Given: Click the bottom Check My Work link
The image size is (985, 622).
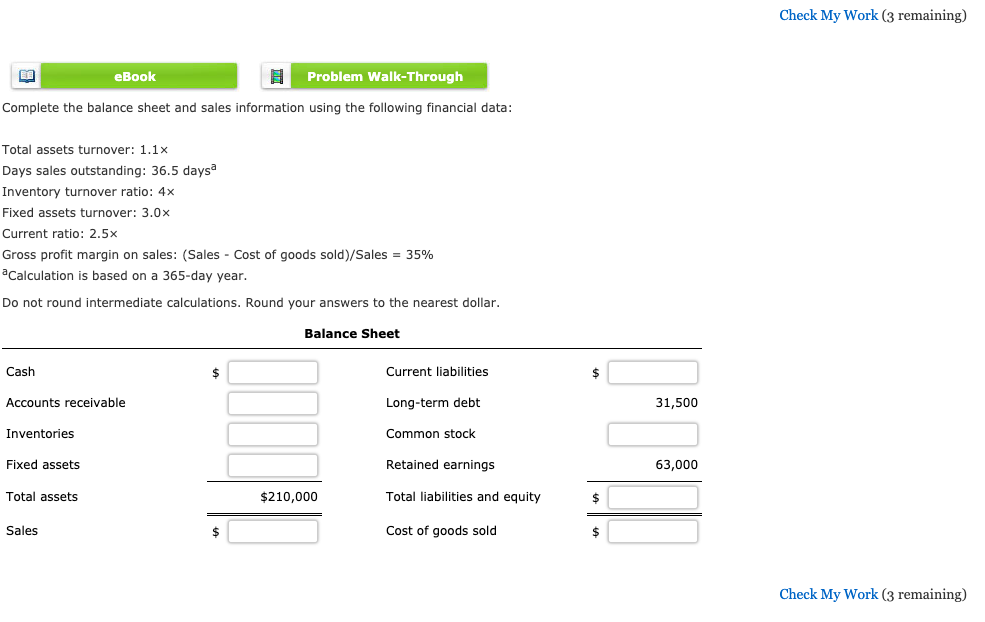Looking at the screenshot, I should tap(828, 594).
